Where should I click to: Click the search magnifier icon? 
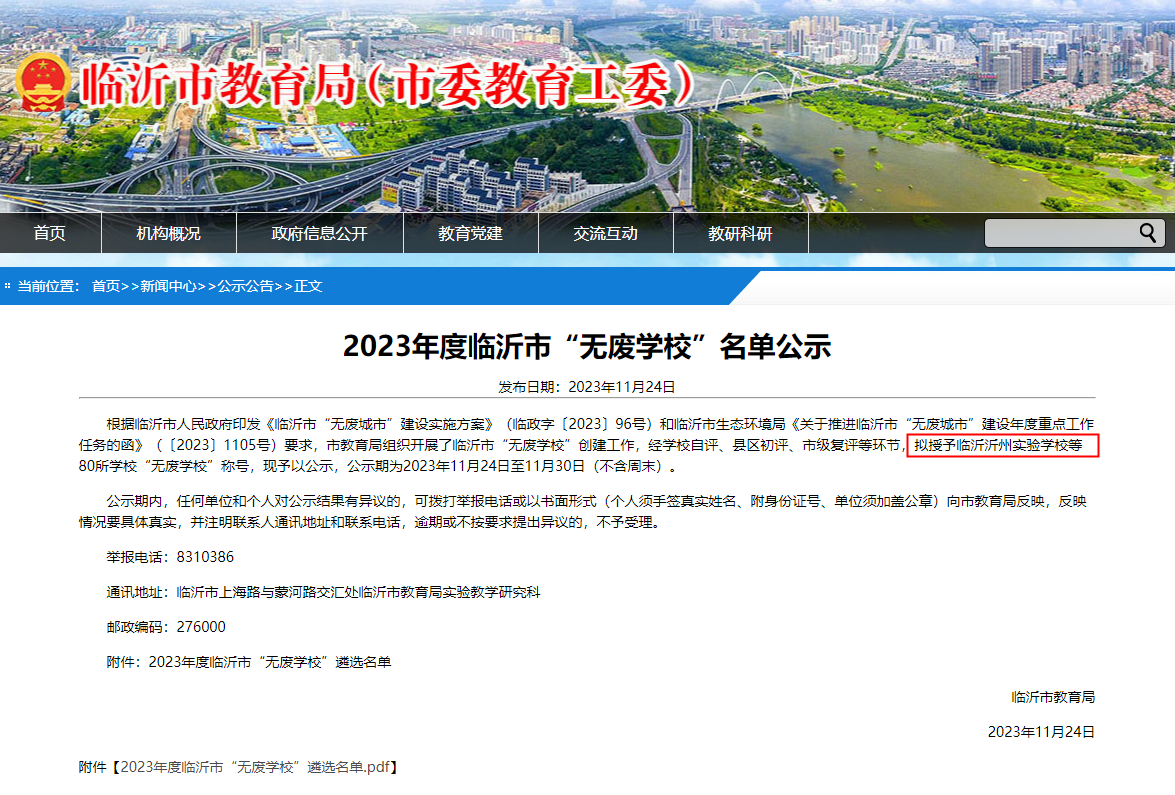click(x=1148, y=233)
